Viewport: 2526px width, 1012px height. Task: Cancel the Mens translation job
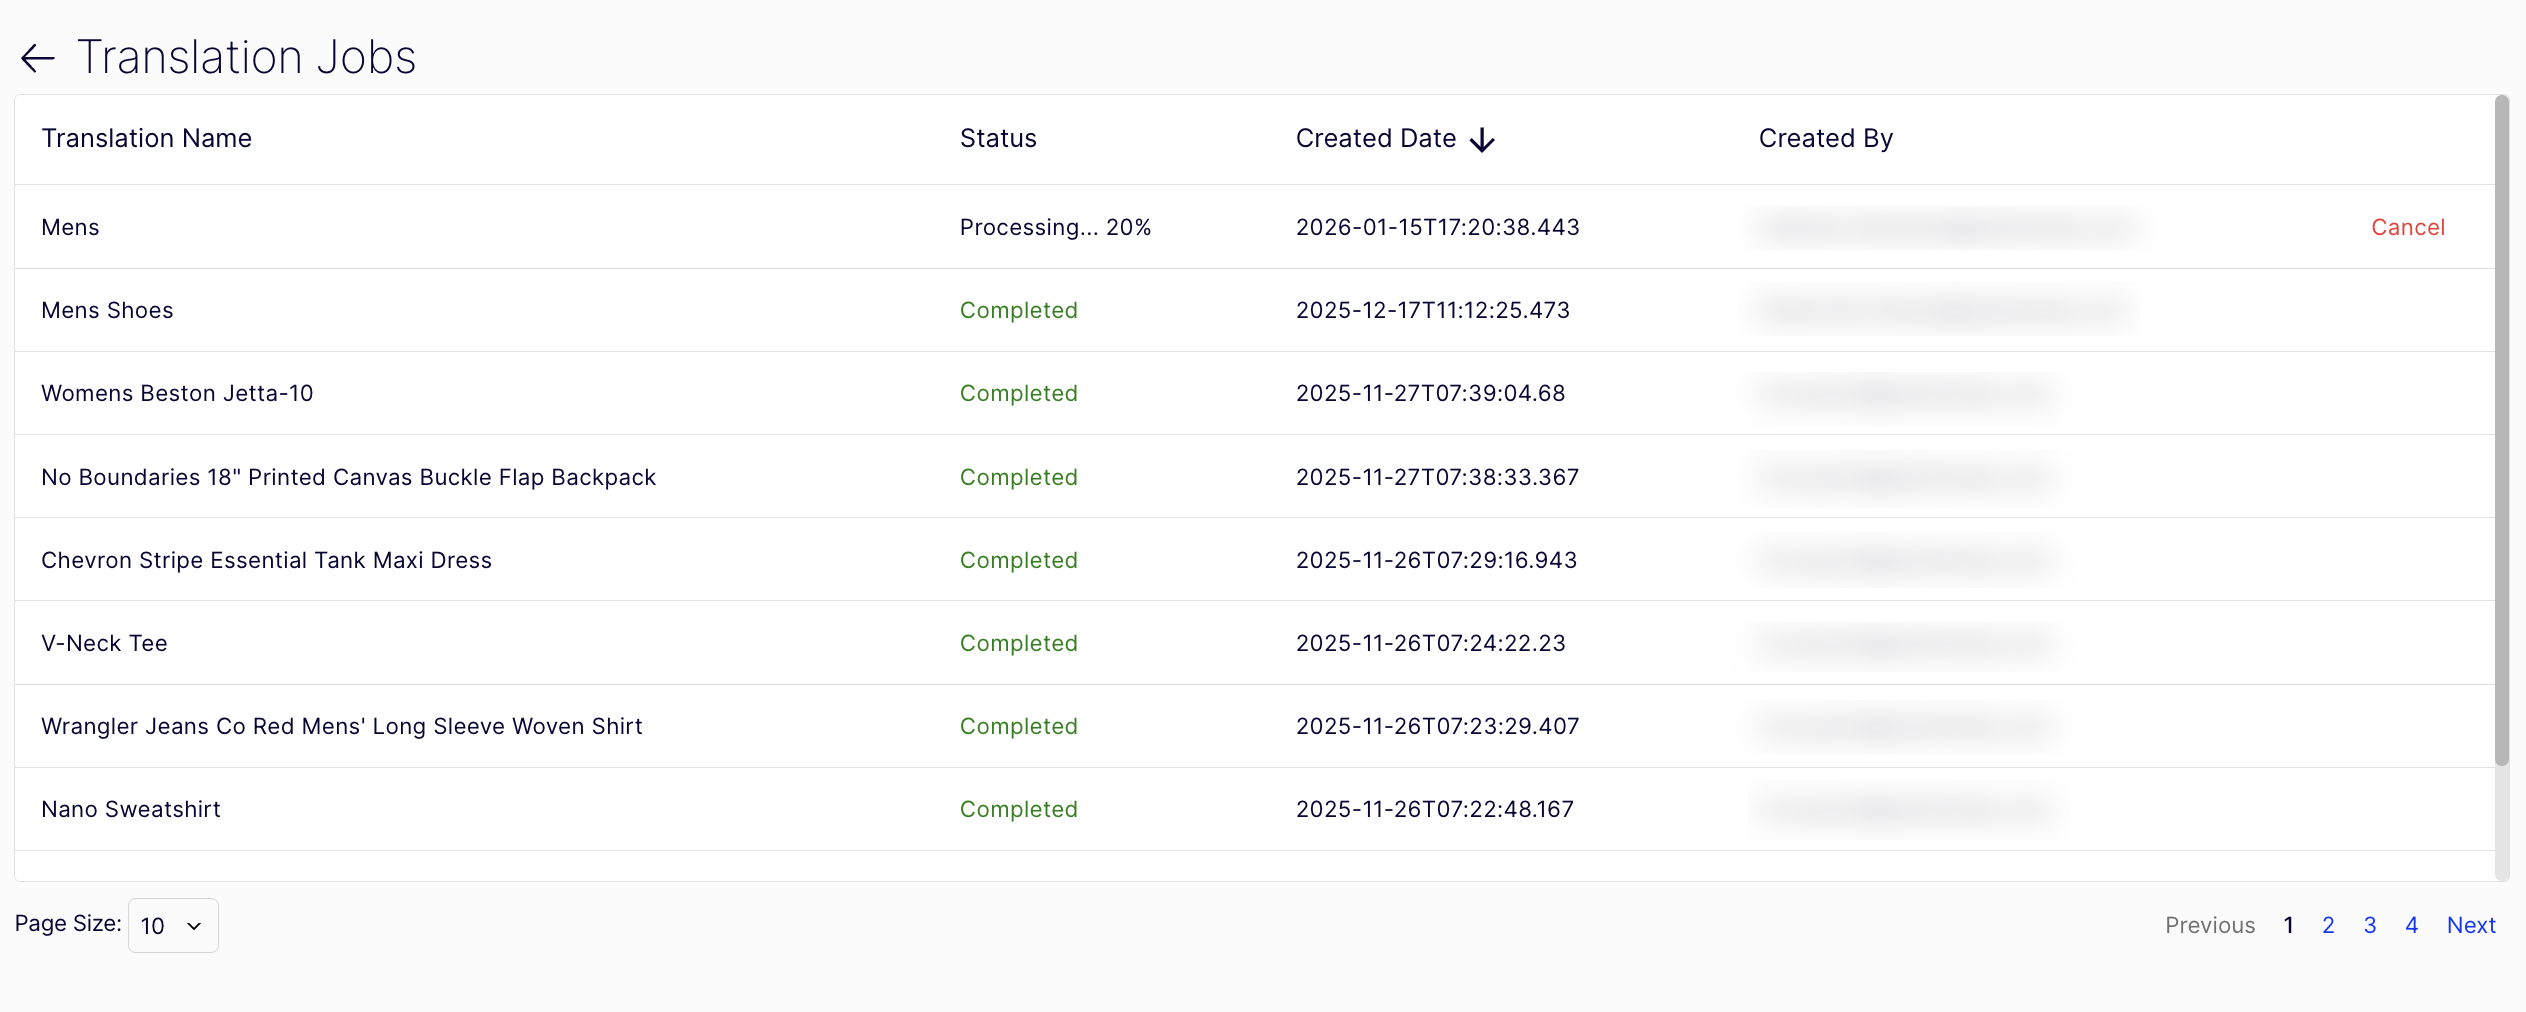point(2407,227)
